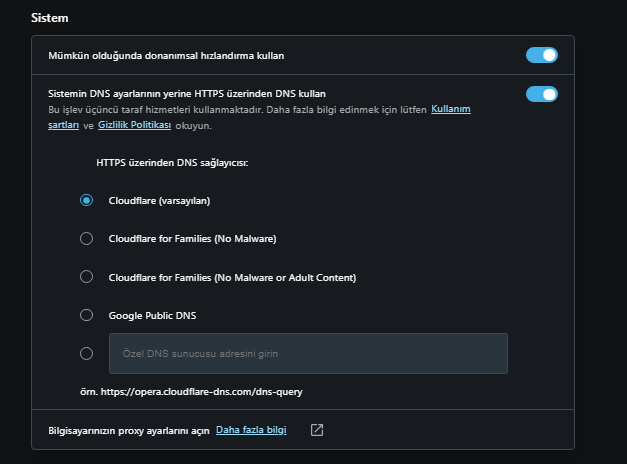Click Mümkün olduğunda donanımsal hızlandırma kullan label
Screen dimensions: 627x464
tap(166, 56)
